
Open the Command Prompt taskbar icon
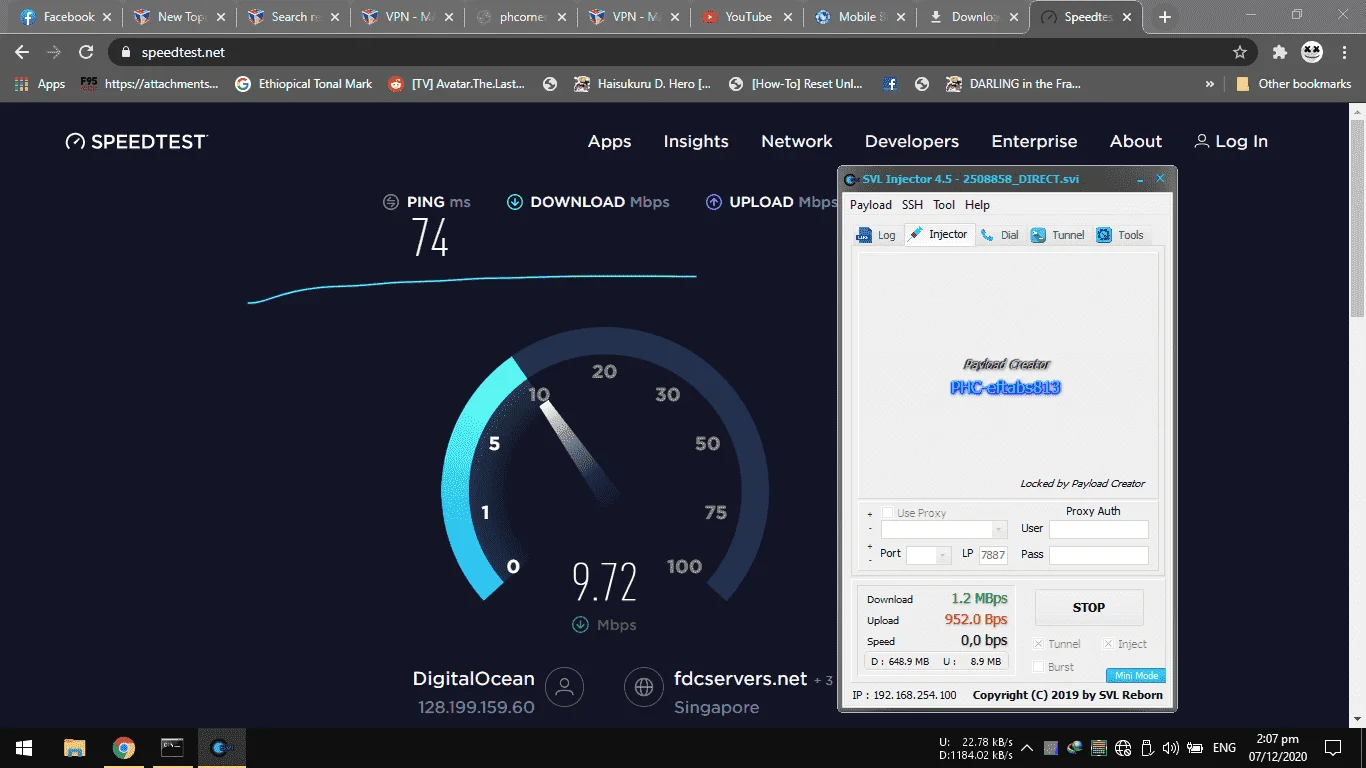pos(172,747)
